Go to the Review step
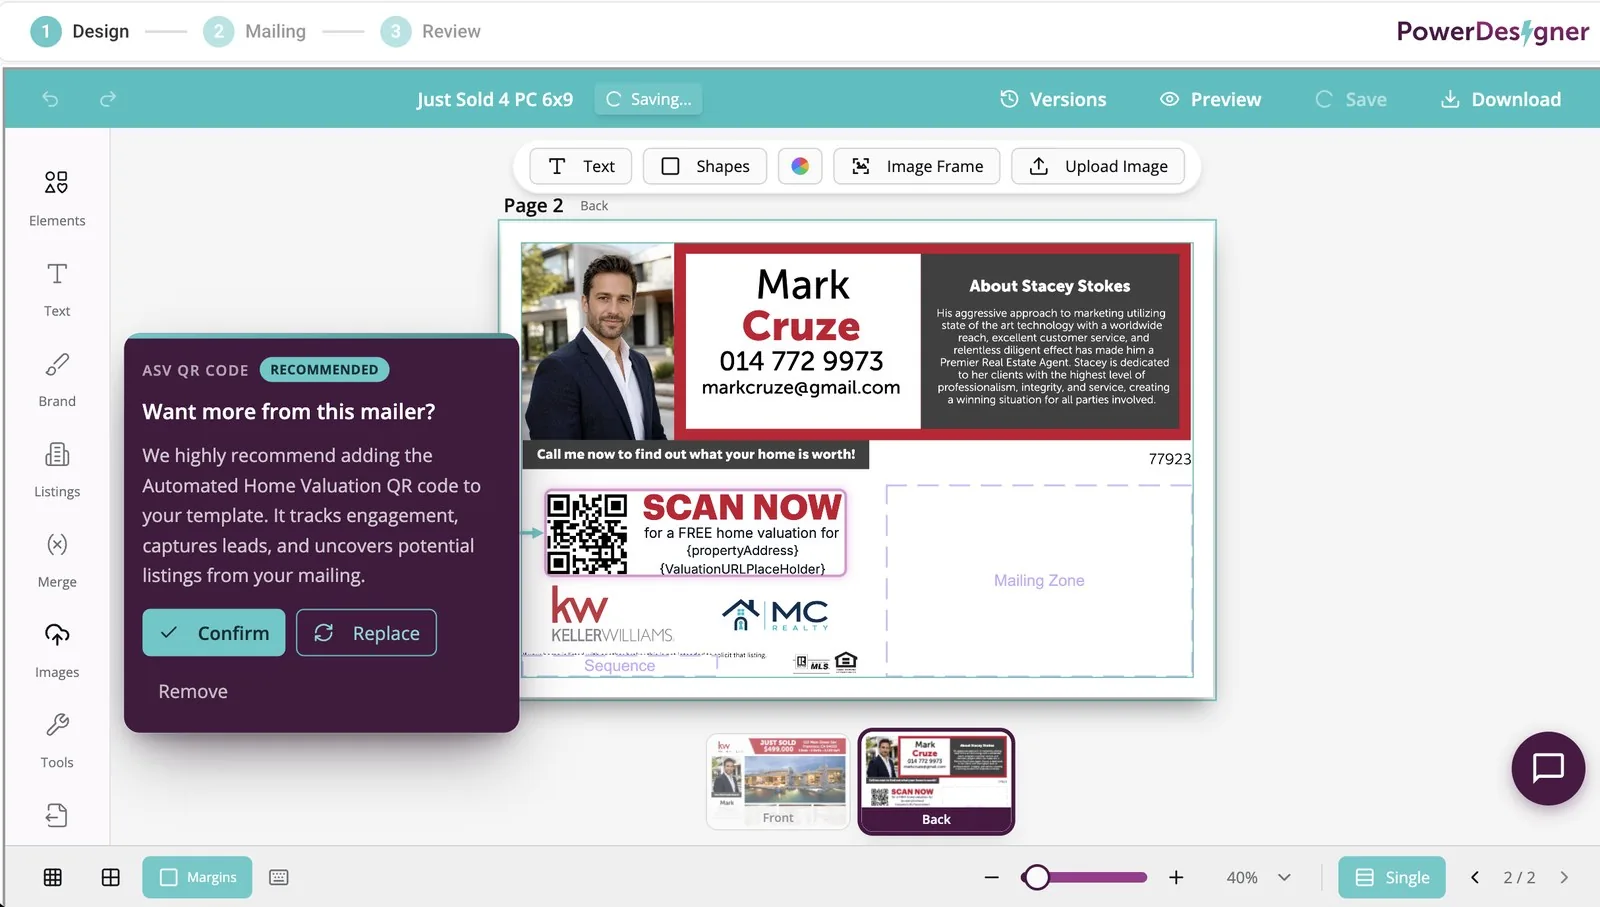The height and width of the screenshot is (907, 1600). pos(431,31)
